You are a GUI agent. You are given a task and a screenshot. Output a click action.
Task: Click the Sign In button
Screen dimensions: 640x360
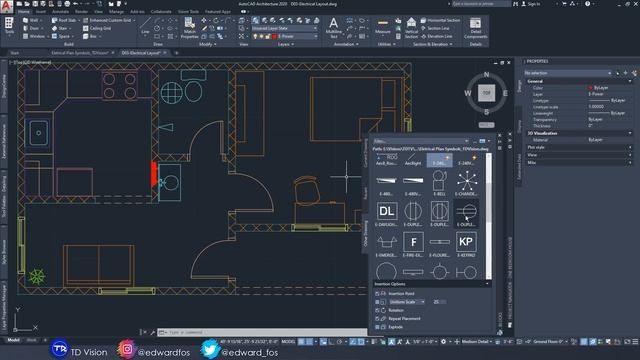[x=531, y=4]
